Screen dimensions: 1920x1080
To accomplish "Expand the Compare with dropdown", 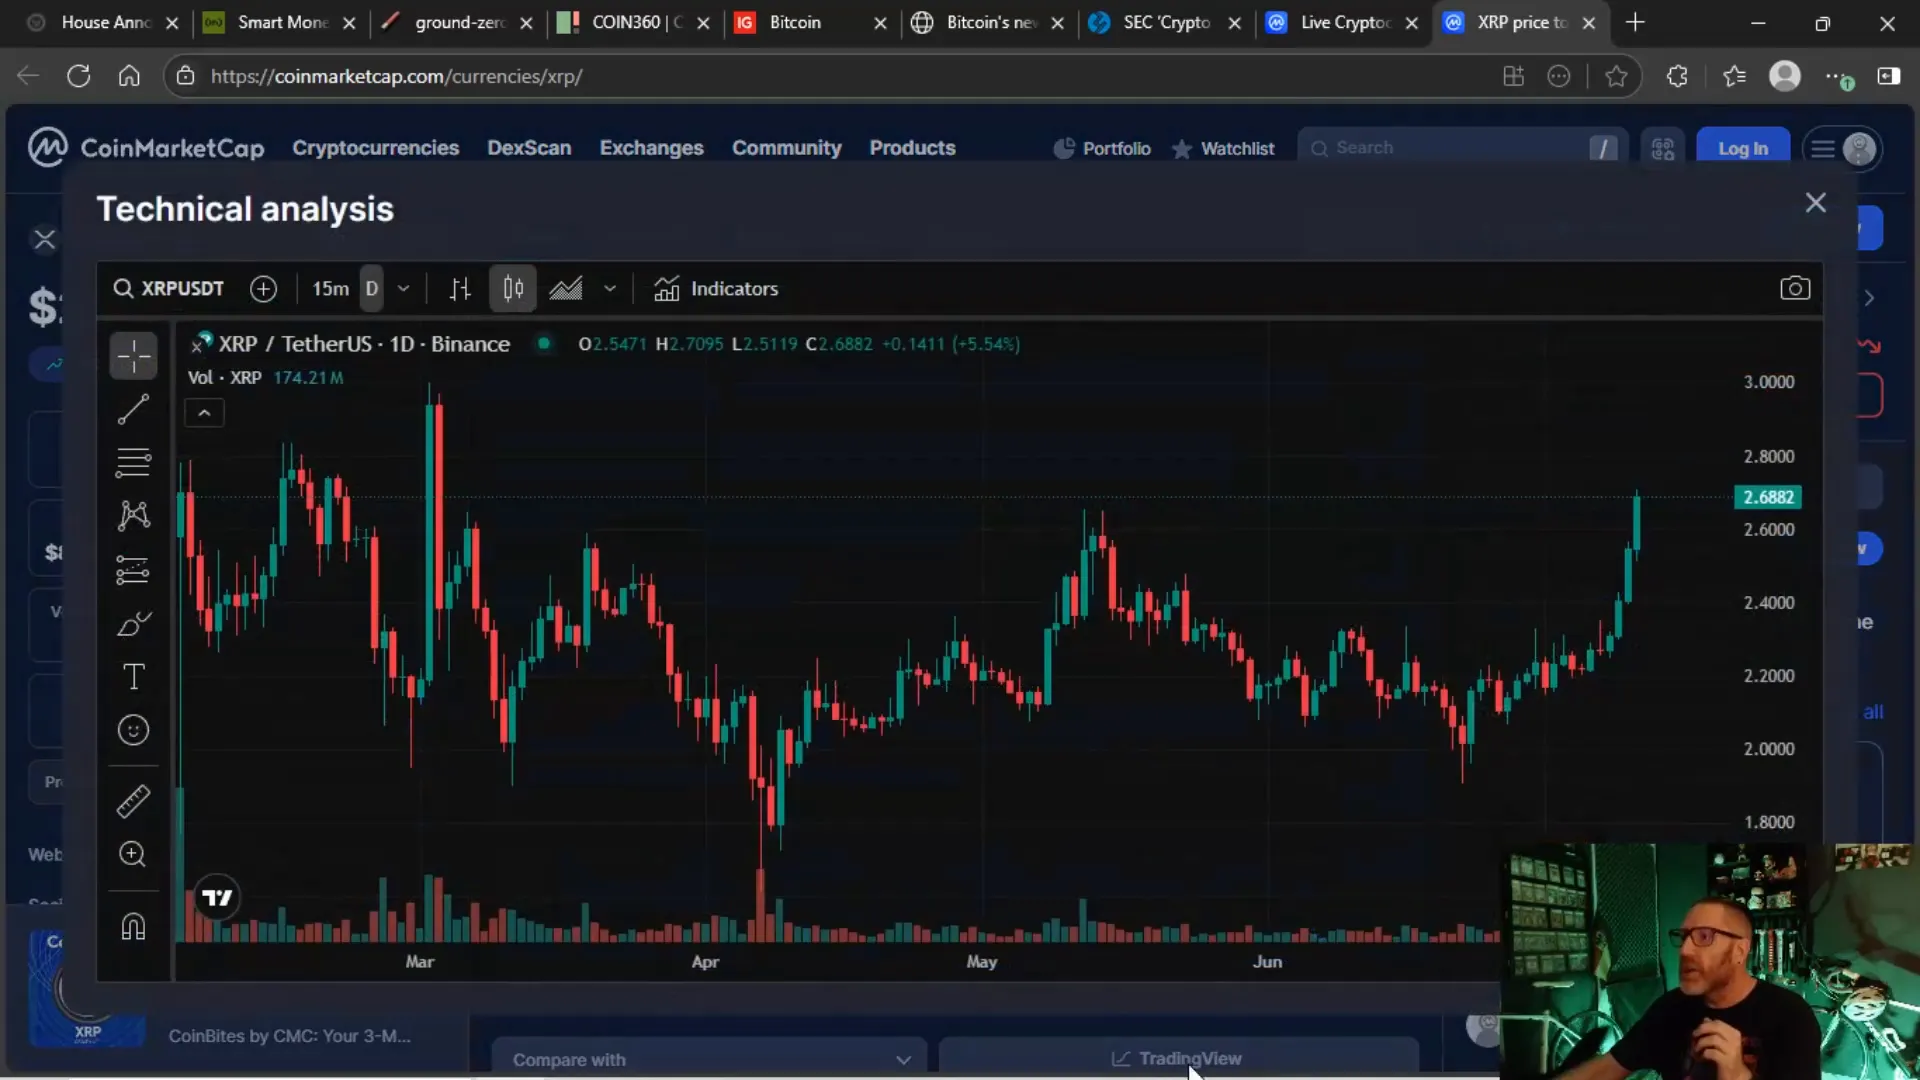I will (x=710, y=1059).
